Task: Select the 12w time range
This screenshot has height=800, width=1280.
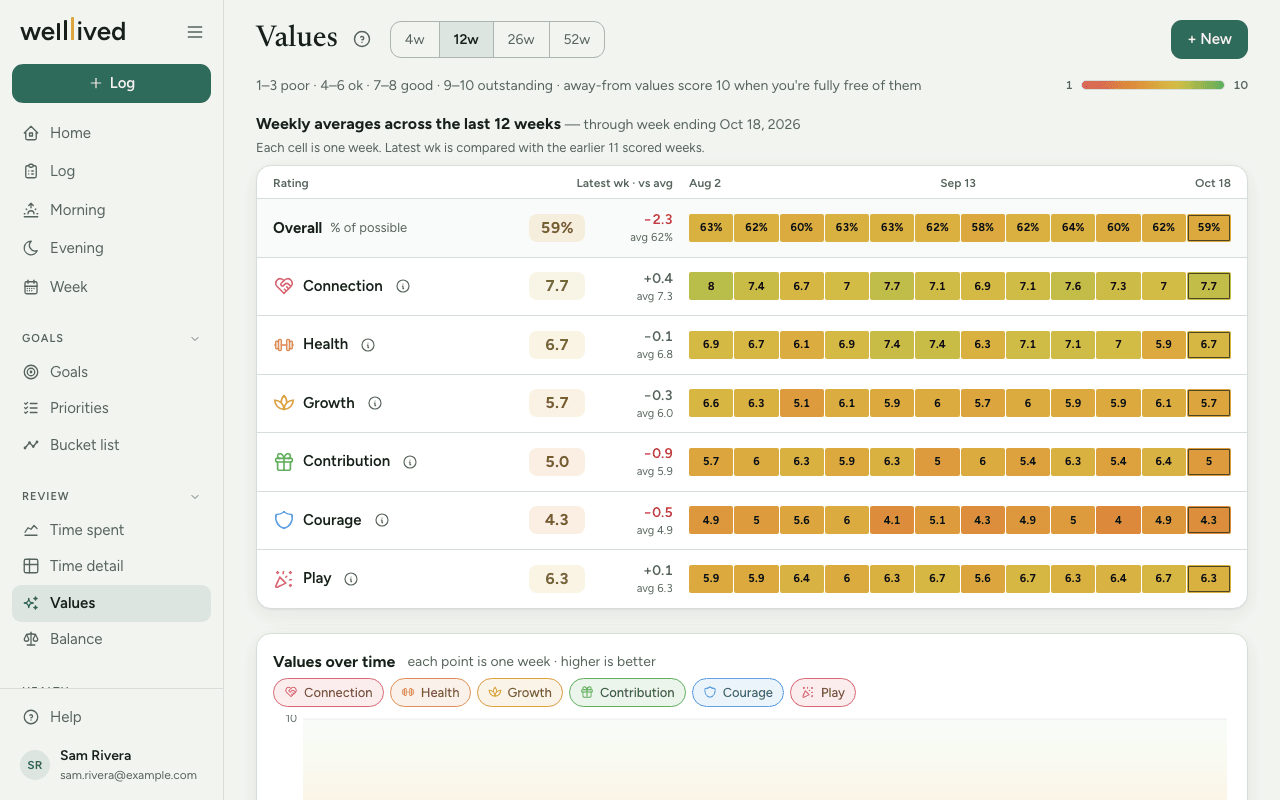Action: 466,40
